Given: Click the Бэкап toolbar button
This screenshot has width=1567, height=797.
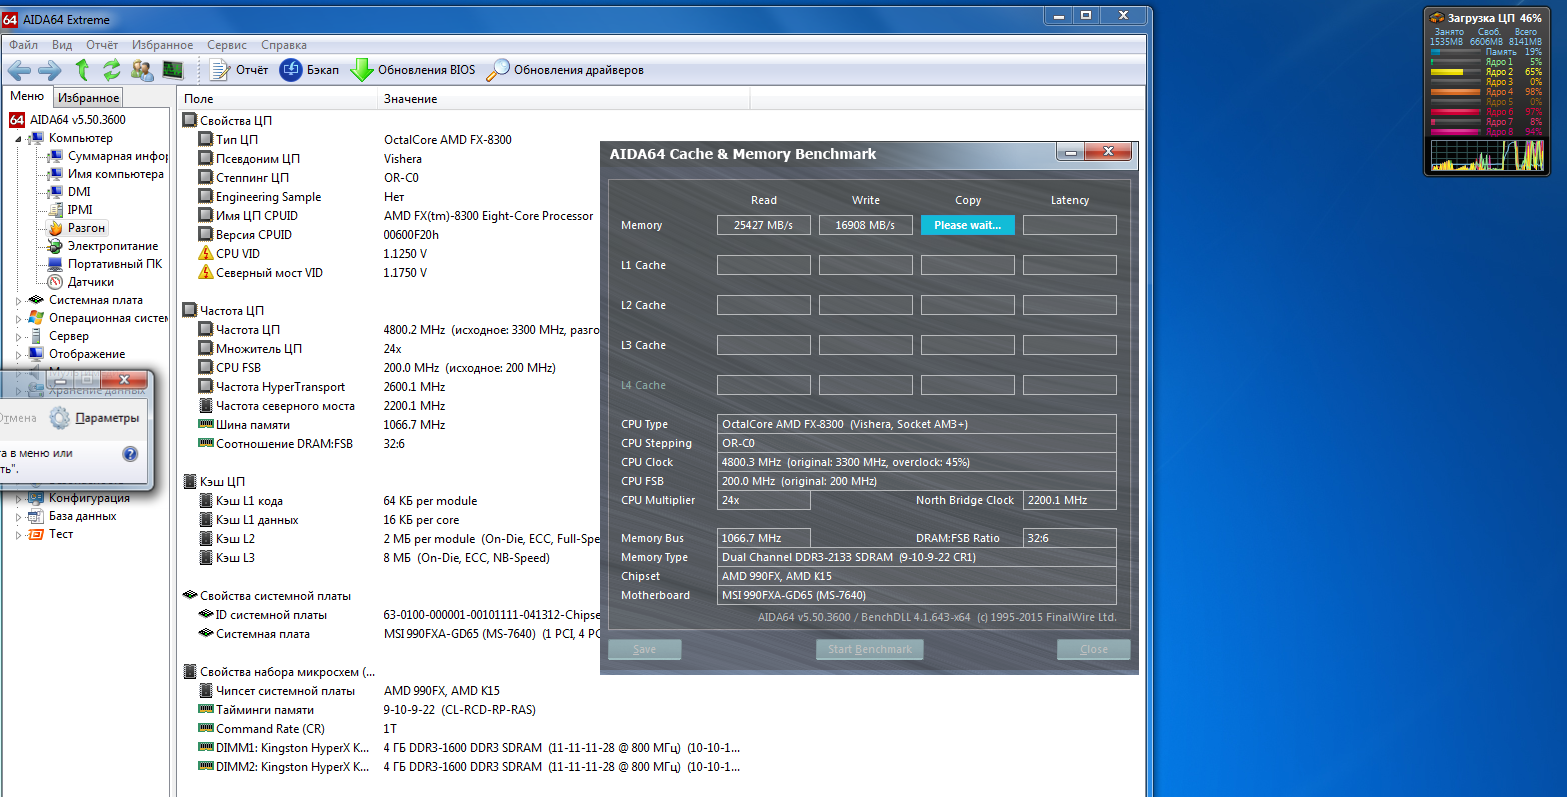Looking at the screenshot, I should click(309, 70).
